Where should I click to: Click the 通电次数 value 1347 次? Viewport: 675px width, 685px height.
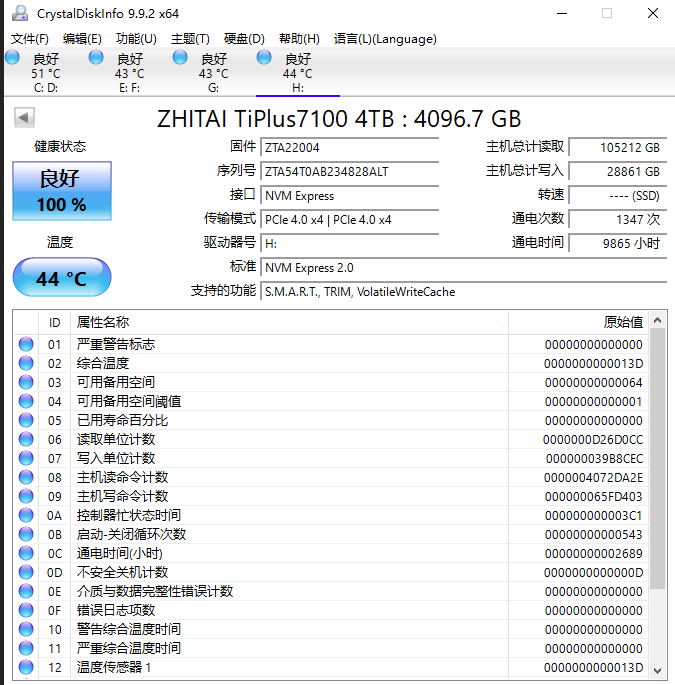click(618, 220)
